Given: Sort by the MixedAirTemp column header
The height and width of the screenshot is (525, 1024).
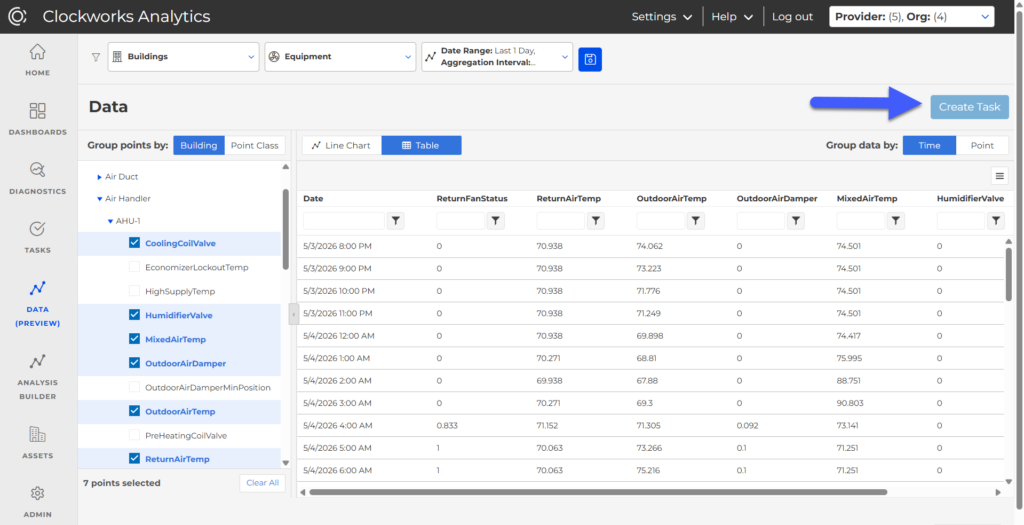Looking at the screenshot, I should [x=867, y=199].
